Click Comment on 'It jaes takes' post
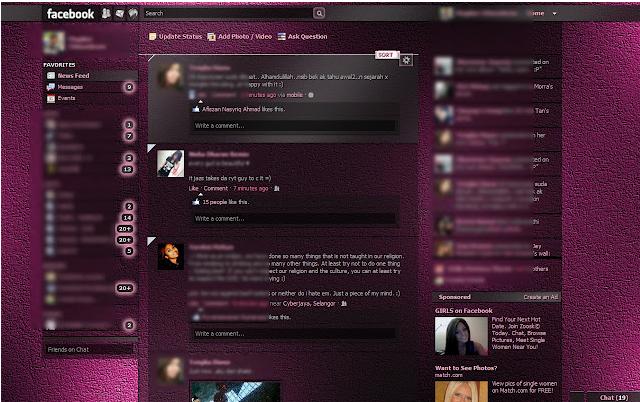The image size is (640, 402). [x=216, y=189]
